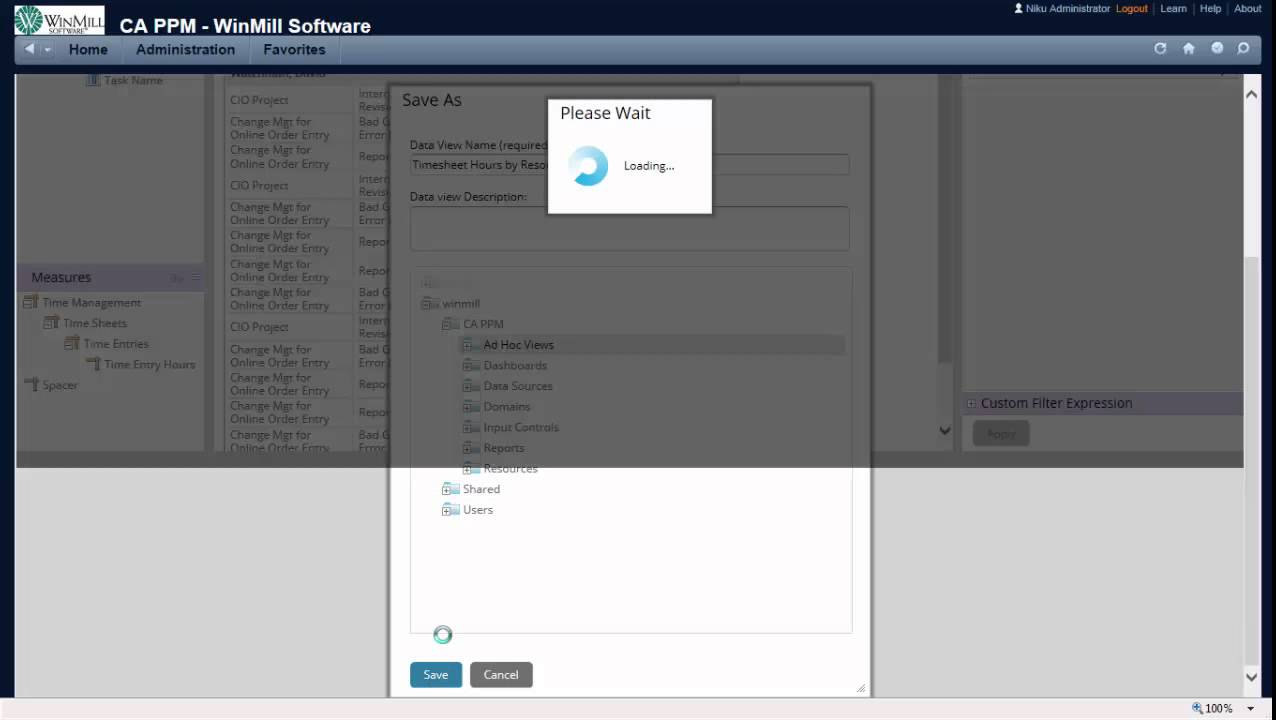
Task: Click the Data view Description text area
Action: [630, 228]
